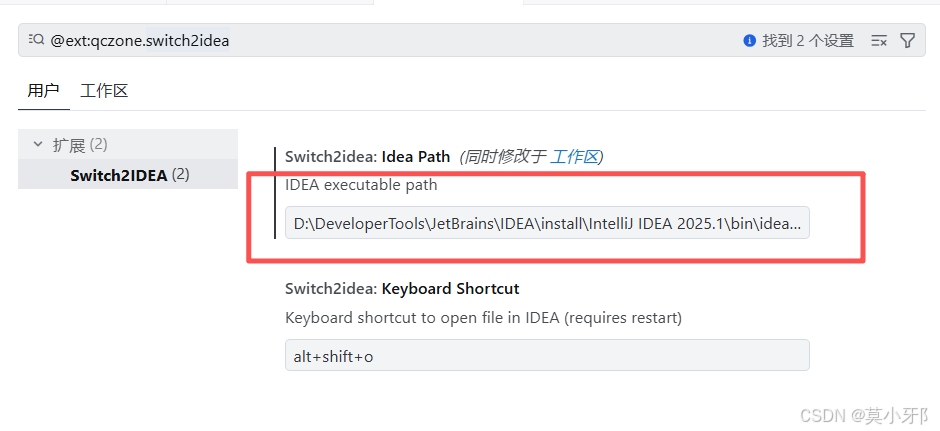940x431 pixels.
Task: Open the 工作区 link beside Idea Path
Action: click(x=574, y=157)
